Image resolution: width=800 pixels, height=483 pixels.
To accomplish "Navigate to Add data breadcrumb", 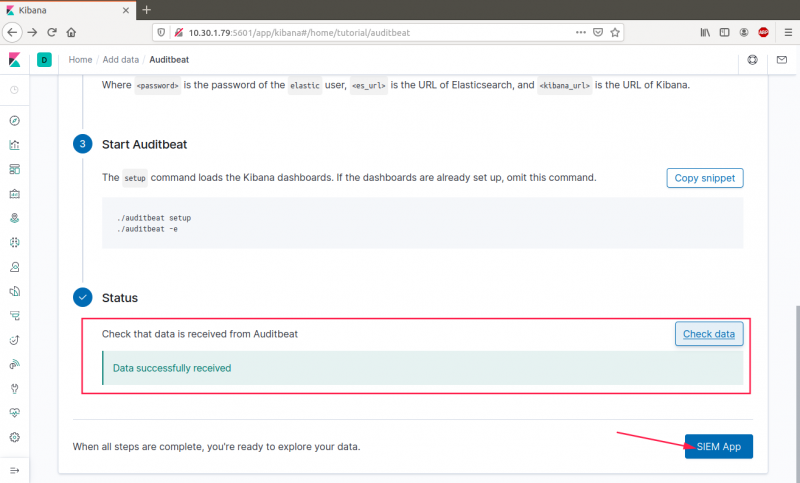I will point(121,60).
